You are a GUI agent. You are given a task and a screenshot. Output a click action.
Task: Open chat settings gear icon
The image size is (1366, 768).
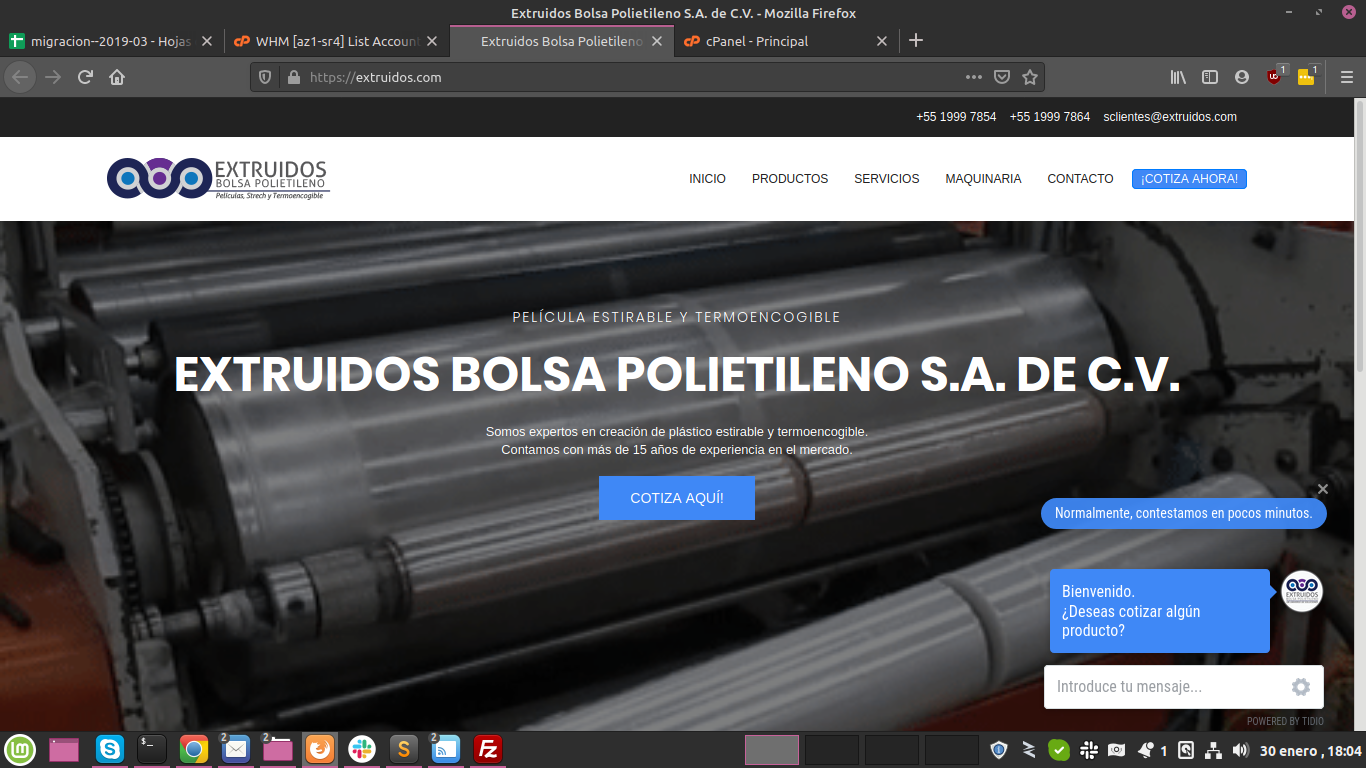[1300, 687]
